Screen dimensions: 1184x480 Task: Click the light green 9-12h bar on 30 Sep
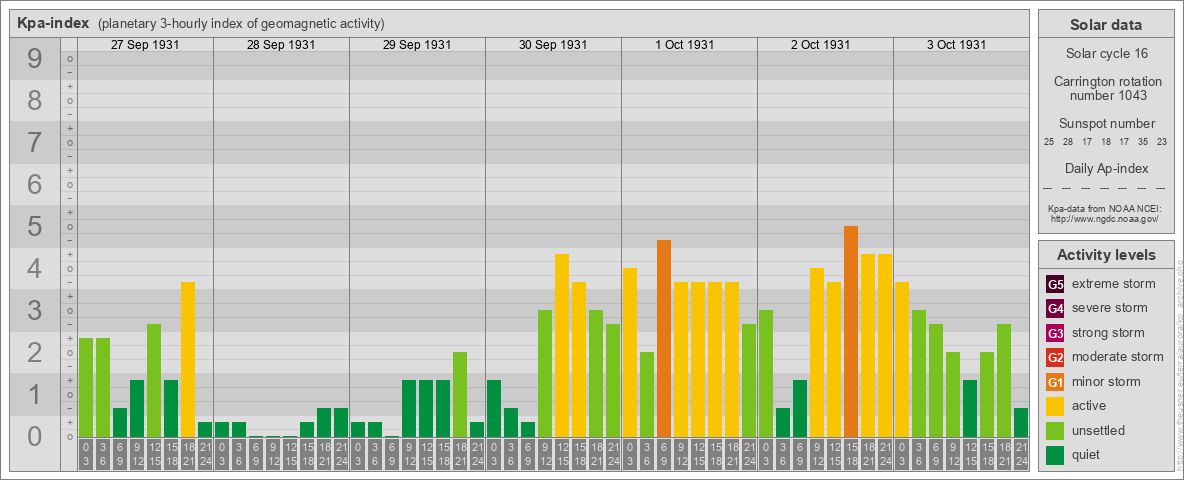[544, 374]
